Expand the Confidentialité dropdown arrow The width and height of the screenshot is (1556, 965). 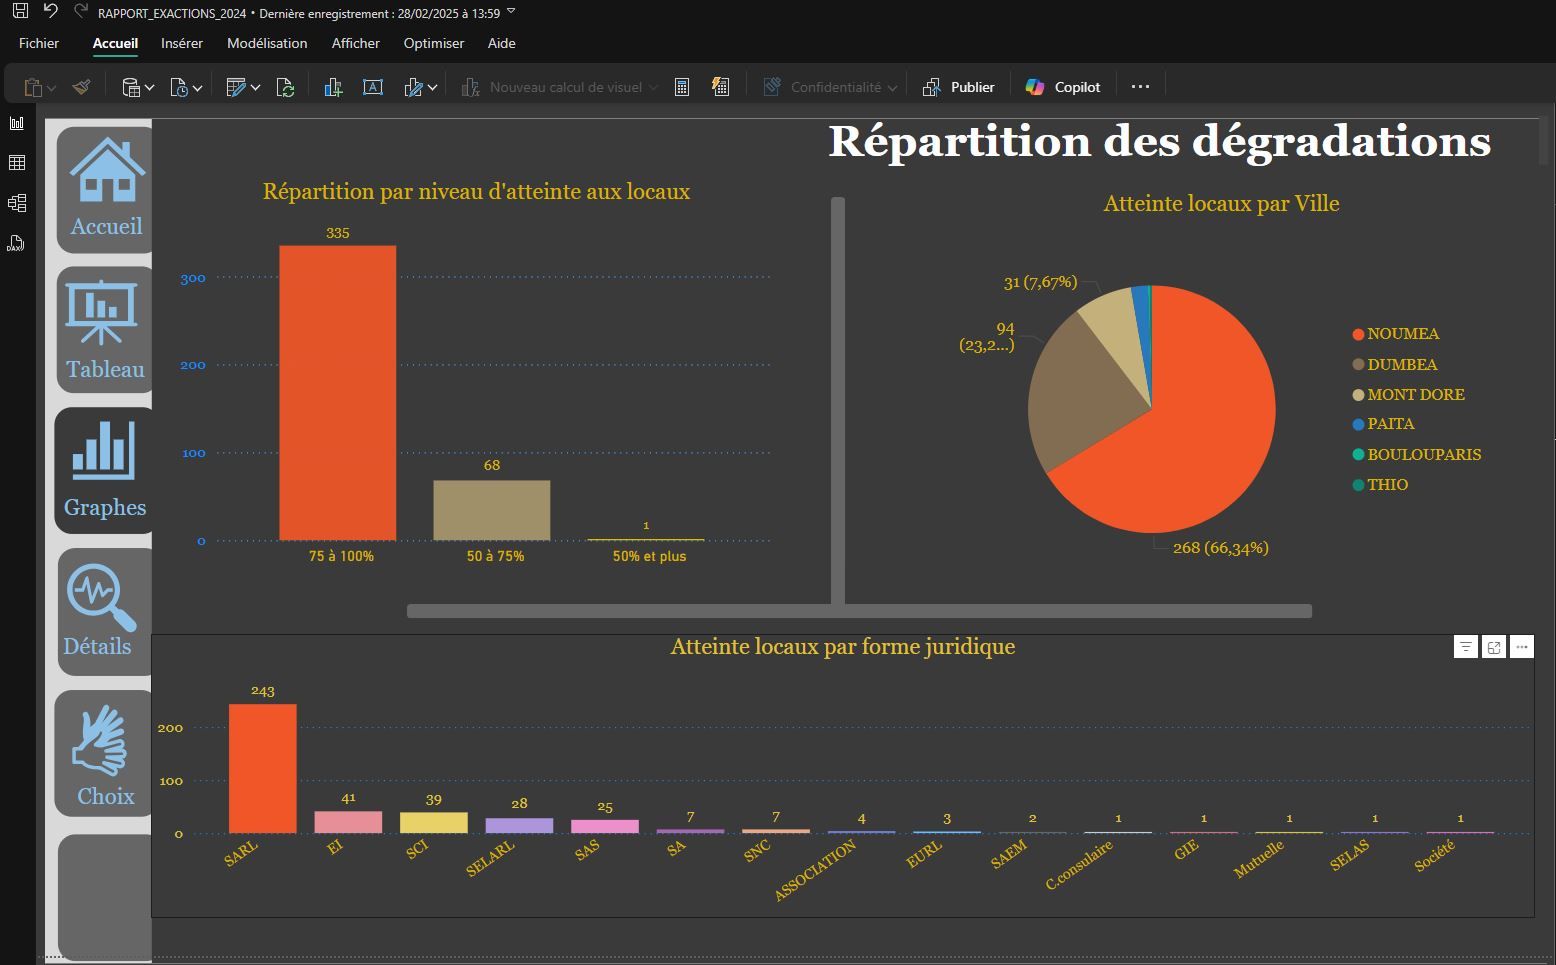pyautogui.click(x=892, y=88)
